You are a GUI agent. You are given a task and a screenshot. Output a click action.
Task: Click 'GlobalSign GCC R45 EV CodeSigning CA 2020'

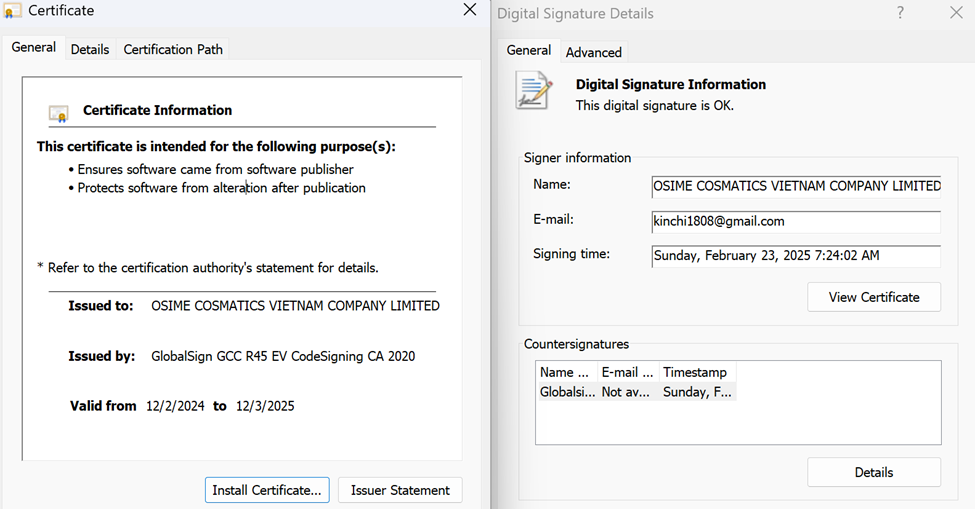pos(283,356)
